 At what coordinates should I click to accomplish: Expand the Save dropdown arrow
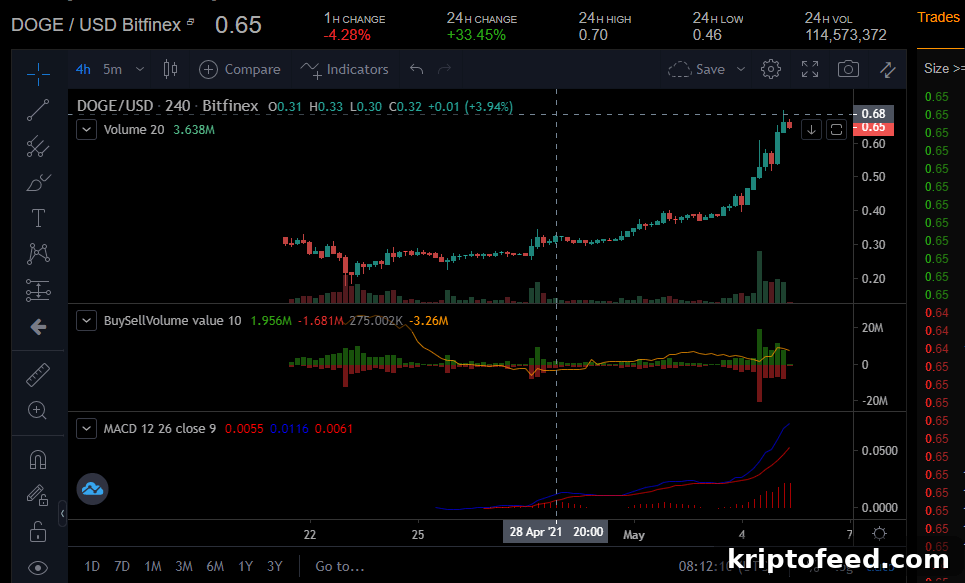point(741,69)
